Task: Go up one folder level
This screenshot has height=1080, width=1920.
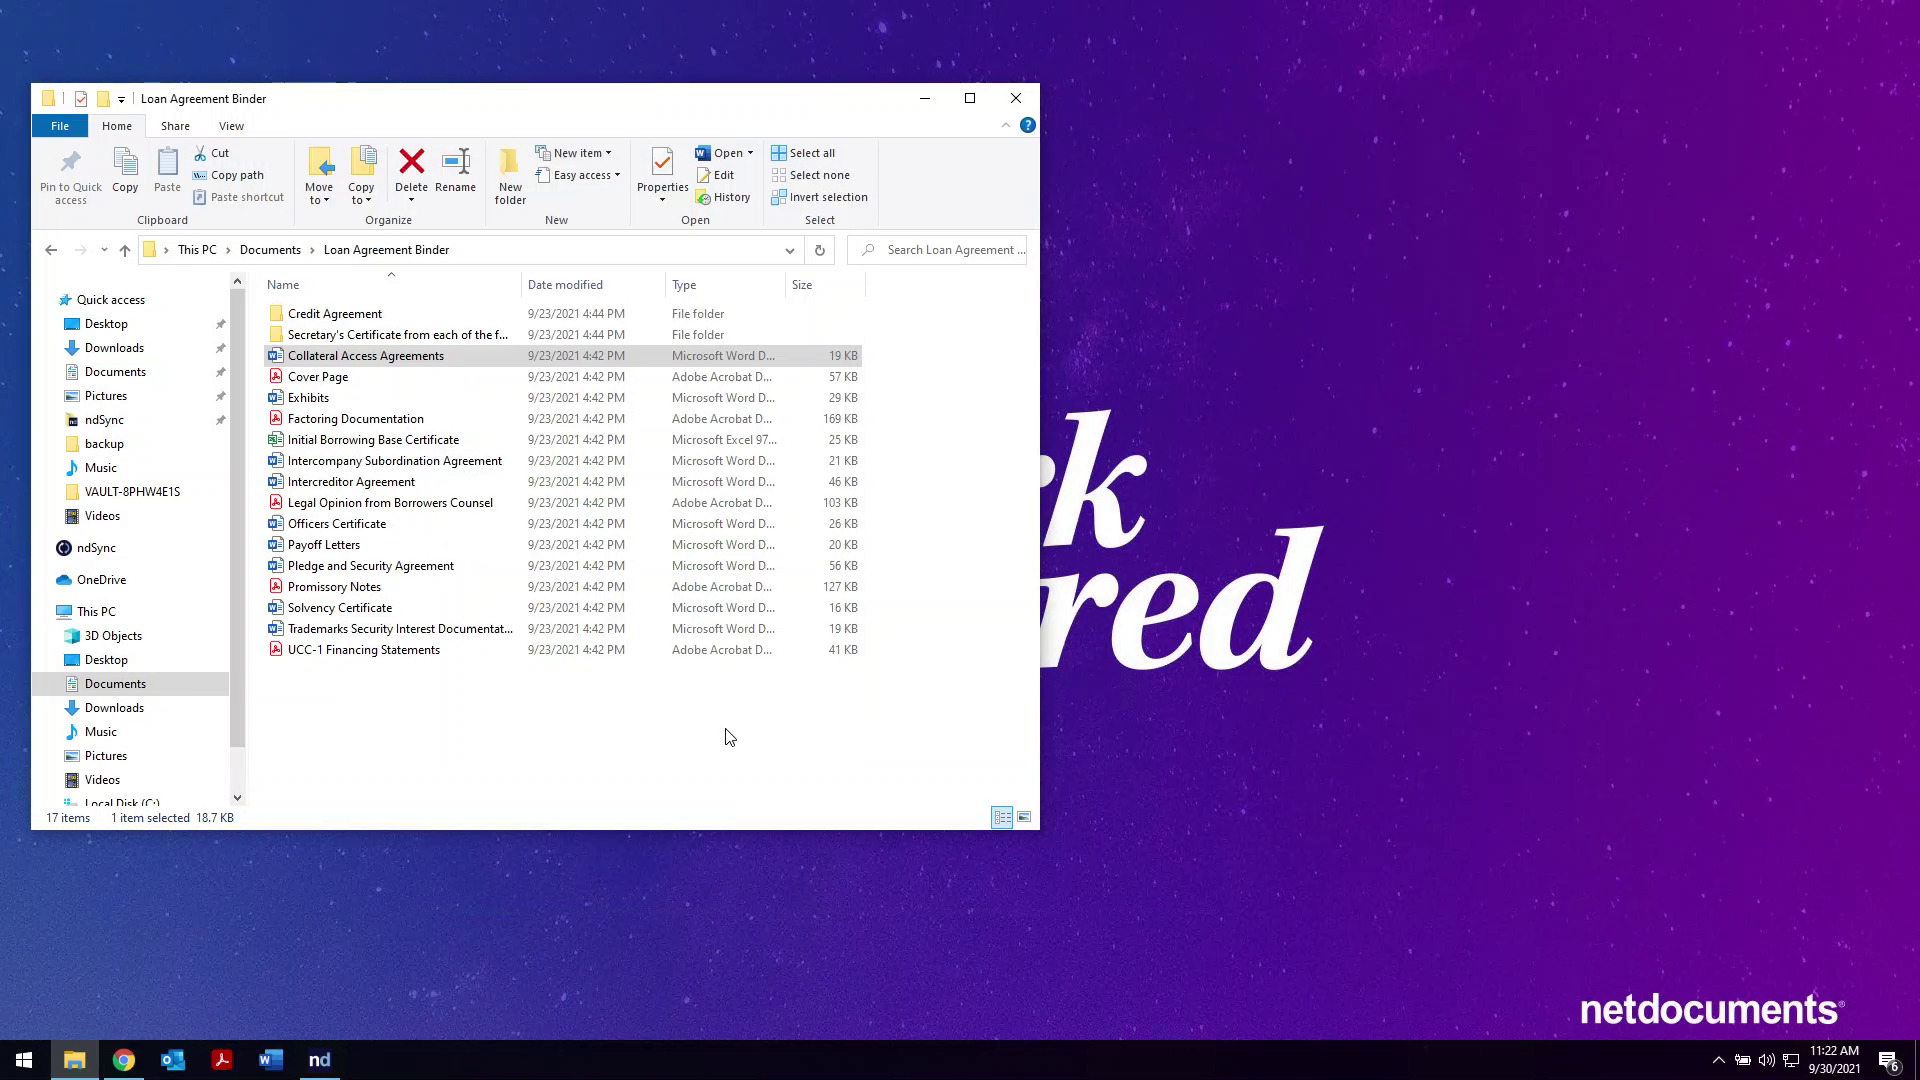Action: point(124,250)
